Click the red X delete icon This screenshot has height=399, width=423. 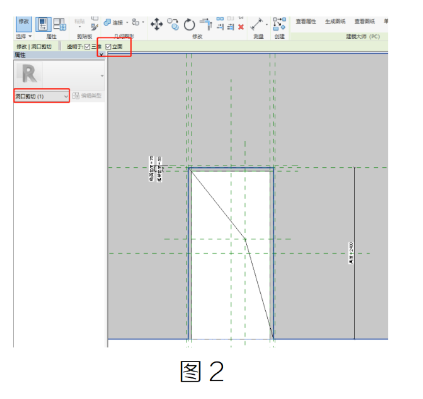241,27
